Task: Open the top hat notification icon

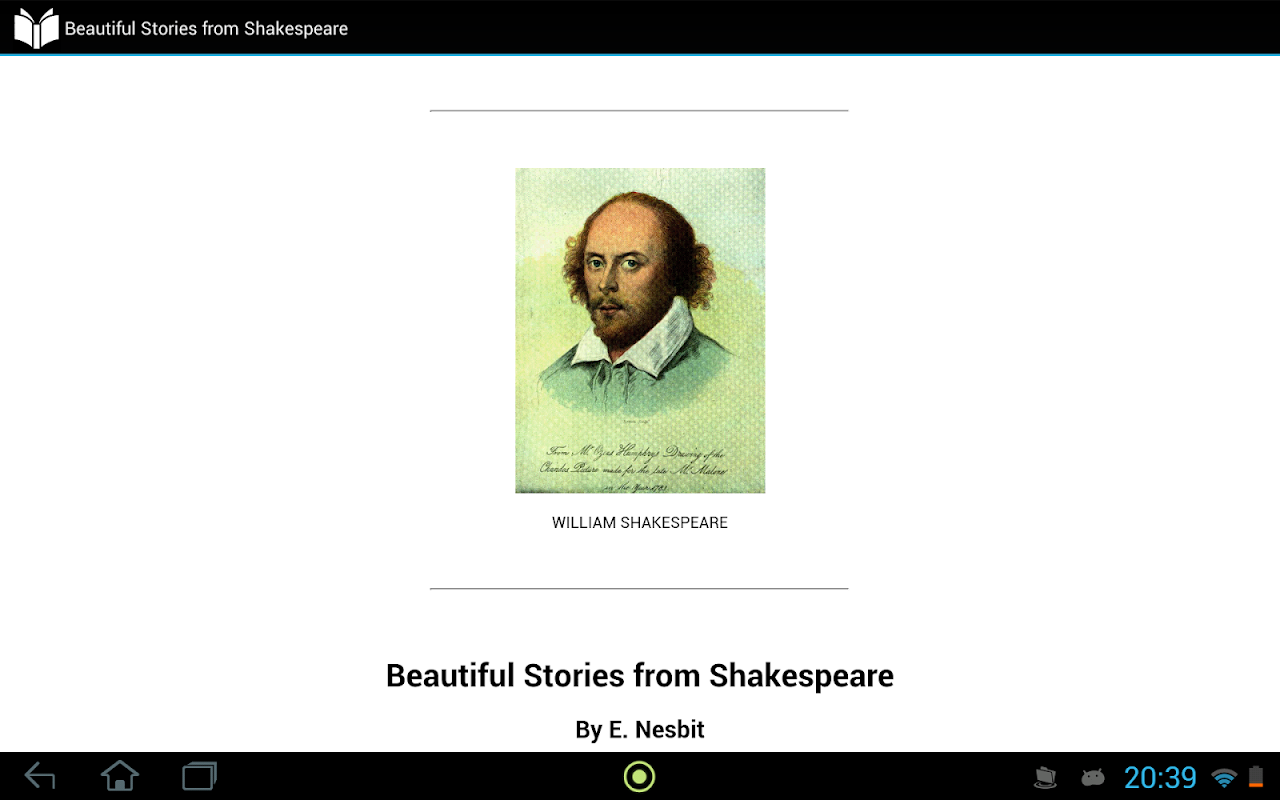Action: [1045, 777]
